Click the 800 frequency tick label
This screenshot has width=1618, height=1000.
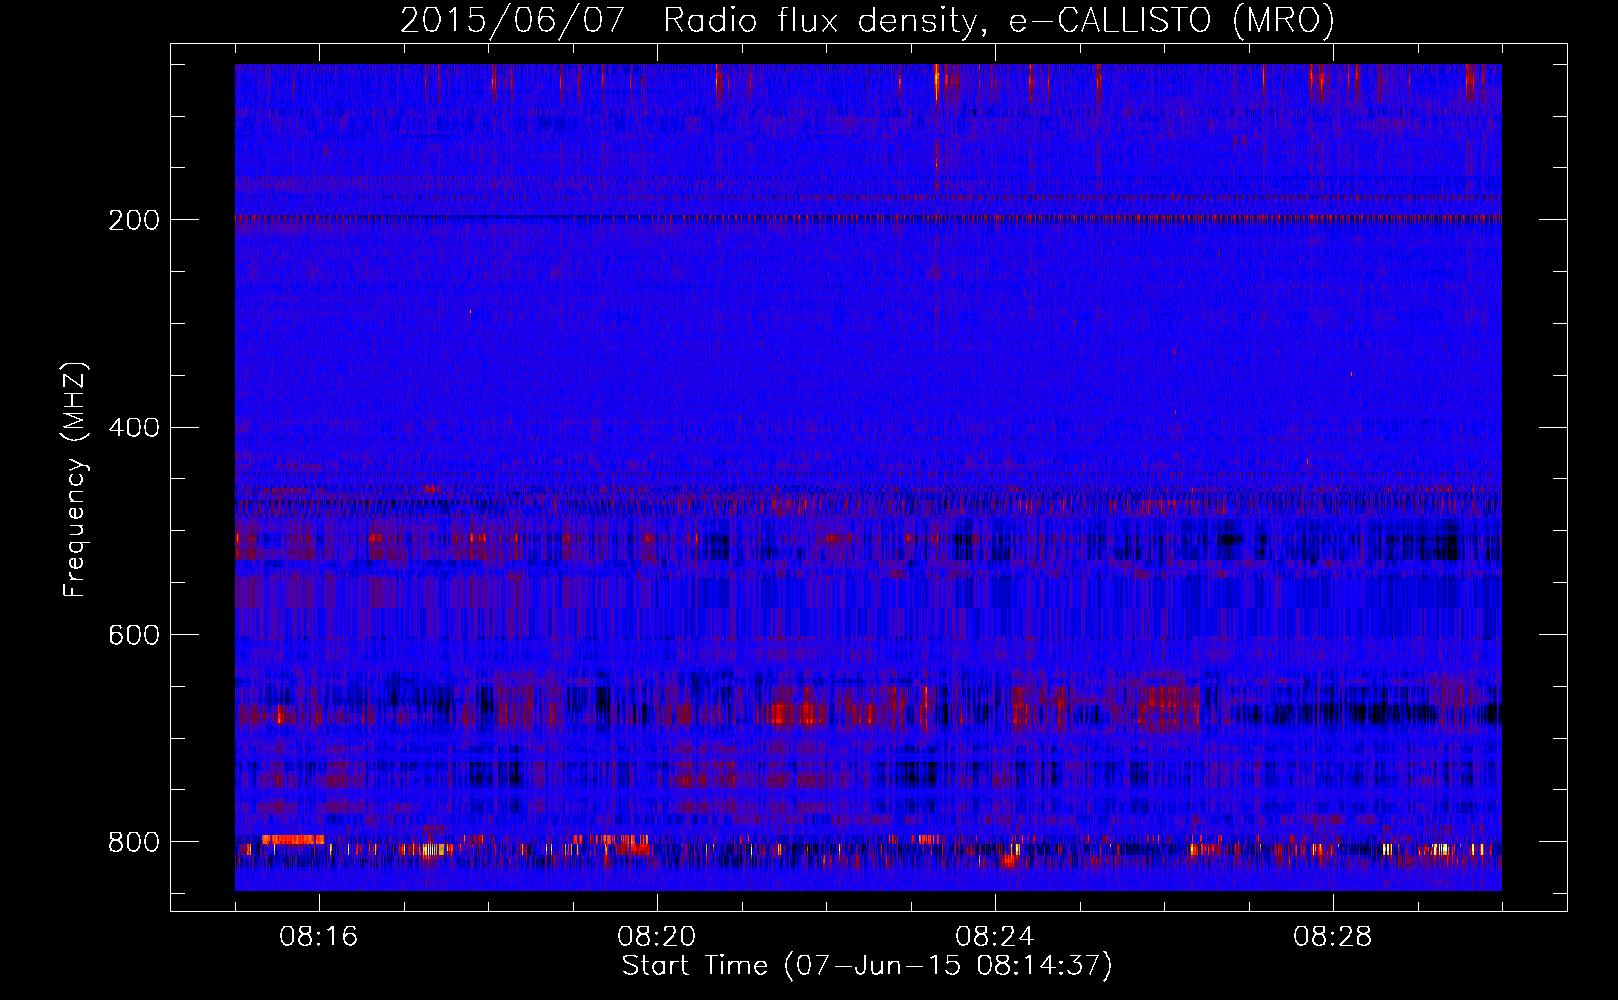pos(134,843)
